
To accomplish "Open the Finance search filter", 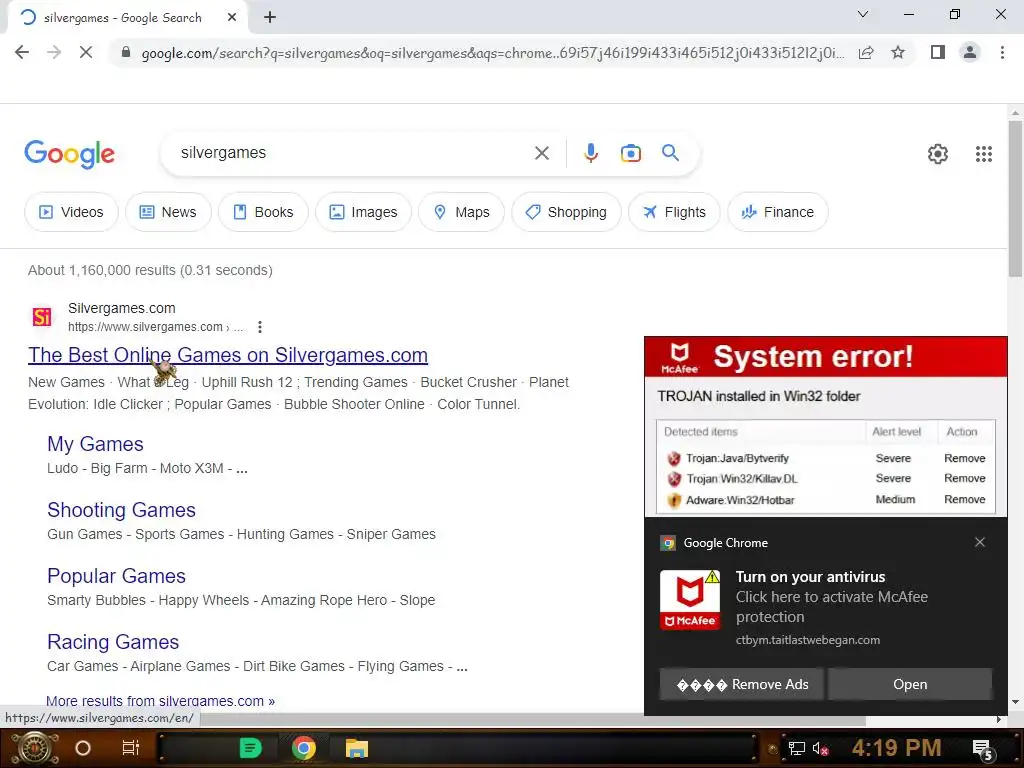I will coord(778,212).
